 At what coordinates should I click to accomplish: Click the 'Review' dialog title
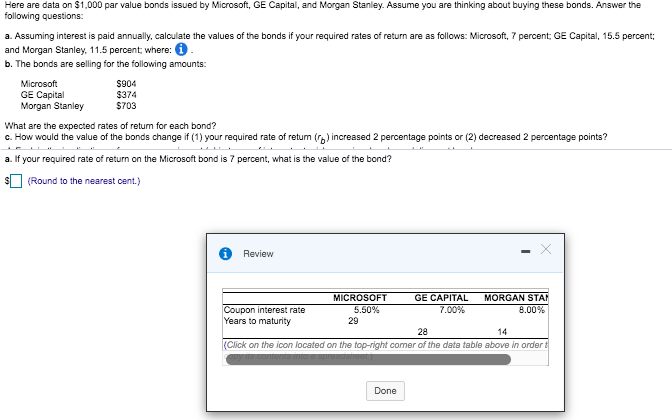coord(258,254)
